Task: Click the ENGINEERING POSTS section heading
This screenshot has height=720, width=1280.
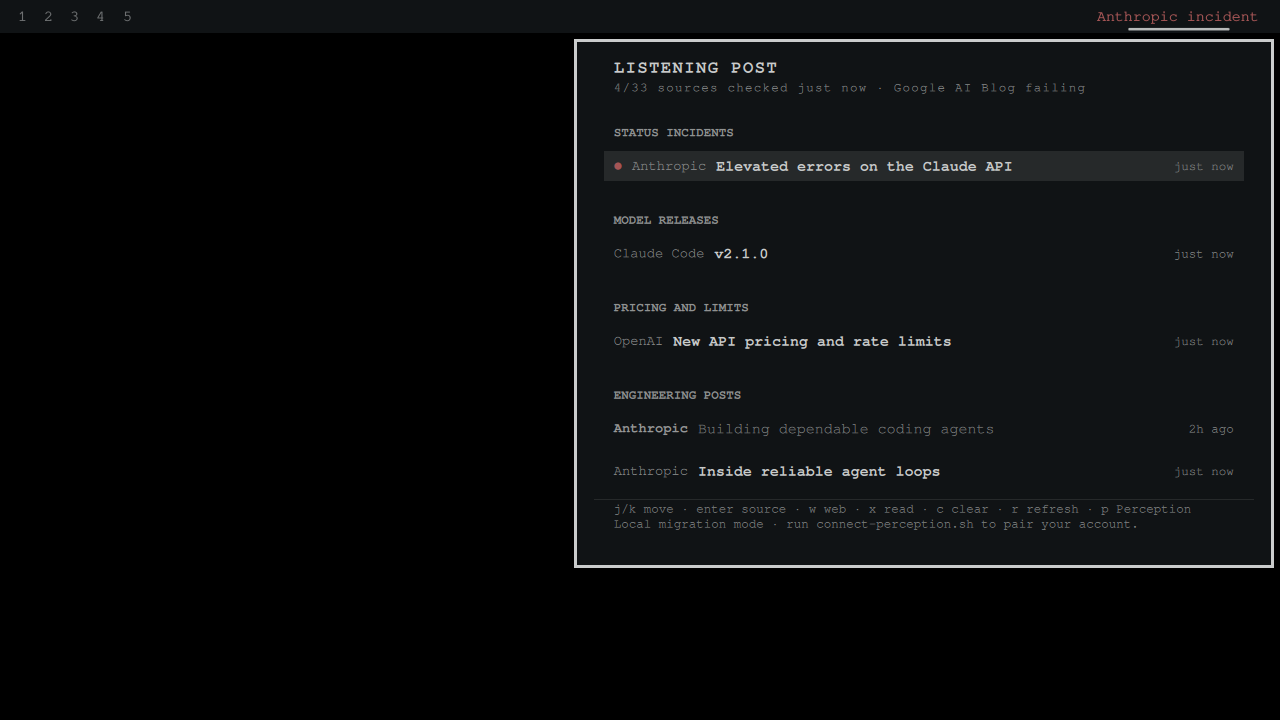Action: tap(677, 395)
